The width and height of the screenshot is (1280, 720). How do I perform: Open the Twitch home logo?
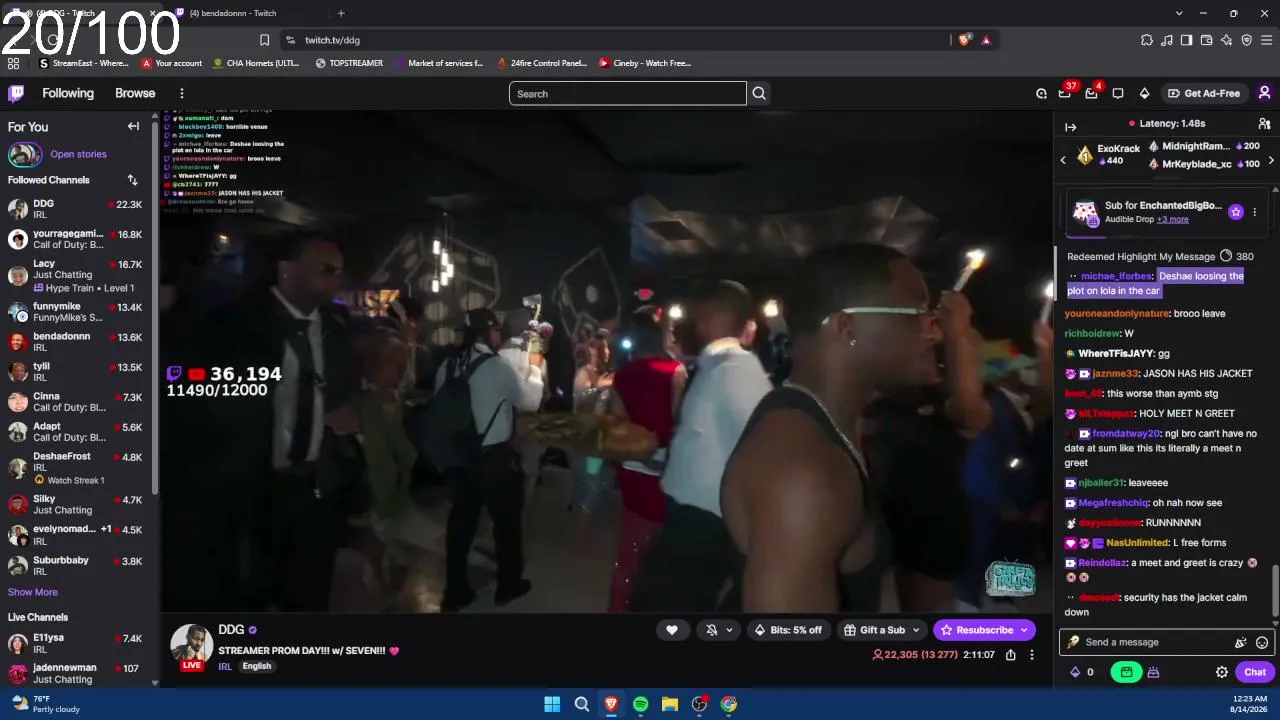[x=16, y=93]
